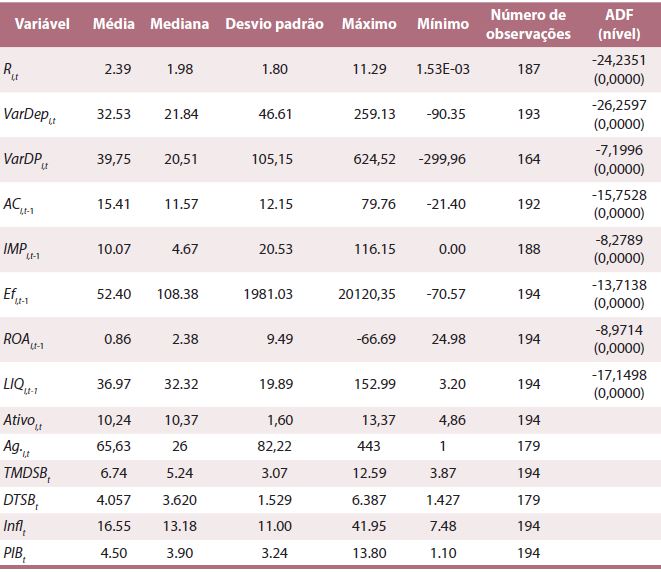
Task: Click the VarDep variable row label
Action: click(x=27, y=115)
